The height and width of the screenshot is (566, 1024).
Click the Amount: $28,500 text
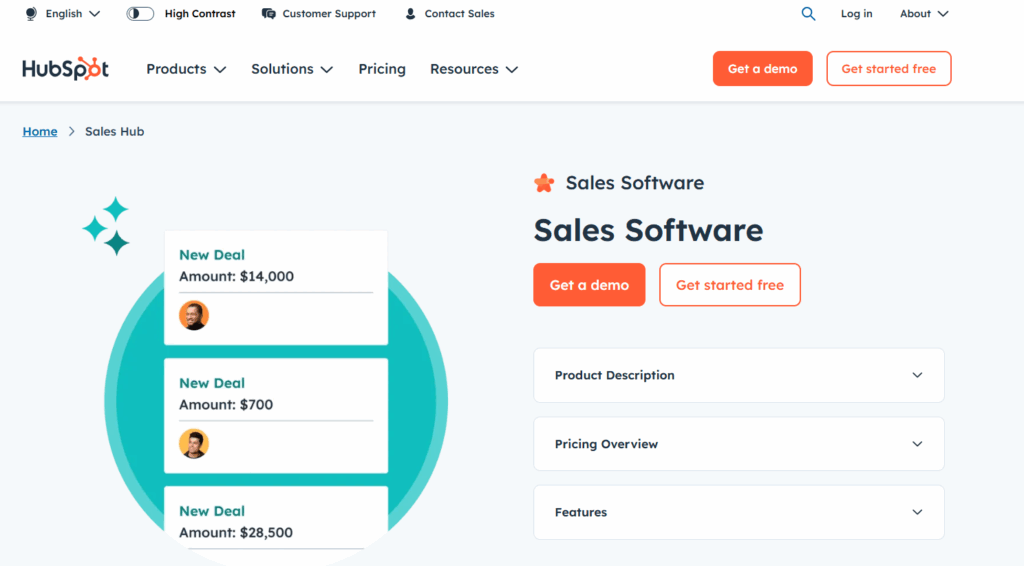click(x=236, y=533)
